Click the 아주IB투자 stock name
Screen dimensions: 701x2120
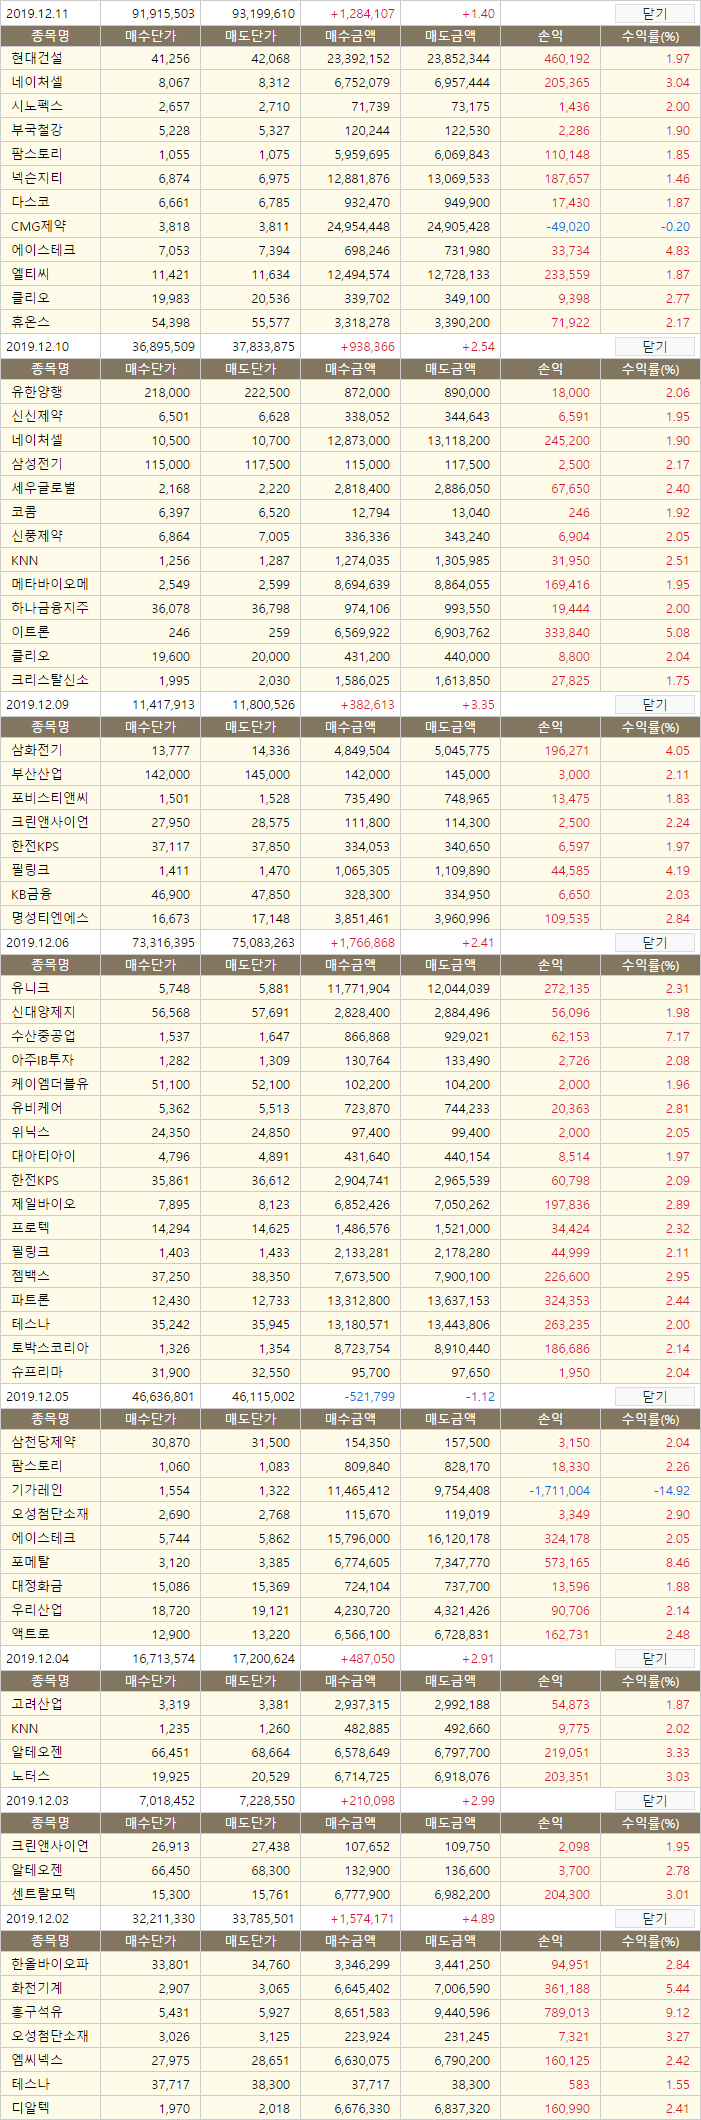coord(42,1060)
